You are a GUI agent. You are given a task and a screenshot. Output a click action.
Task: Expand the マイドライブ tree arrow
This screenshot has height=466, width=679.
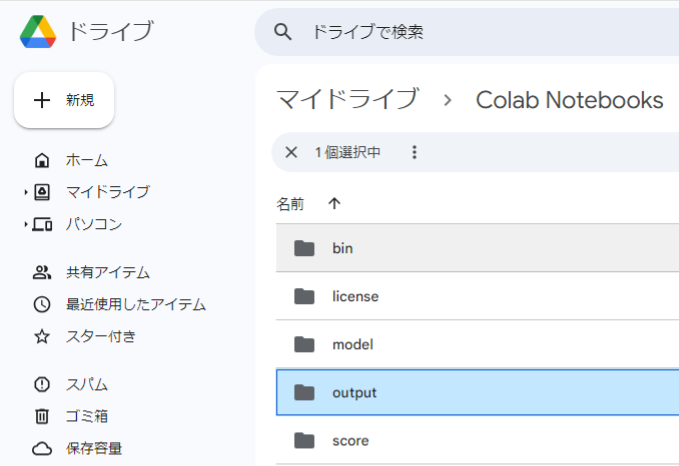[x=26, y=192]
